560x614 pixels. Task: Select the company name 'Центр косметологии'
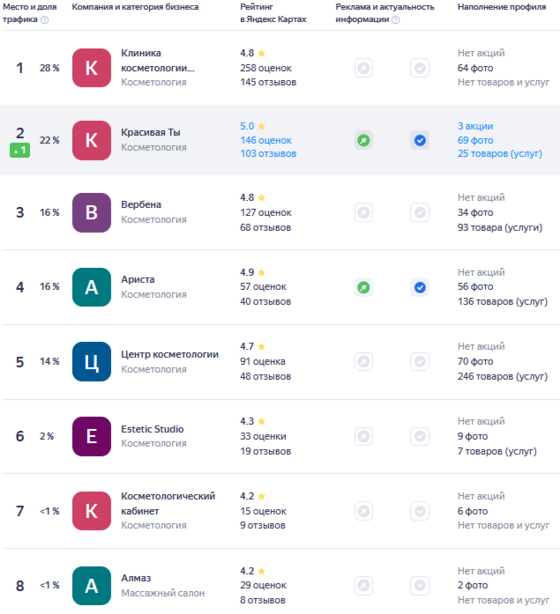tap(170, 354)
